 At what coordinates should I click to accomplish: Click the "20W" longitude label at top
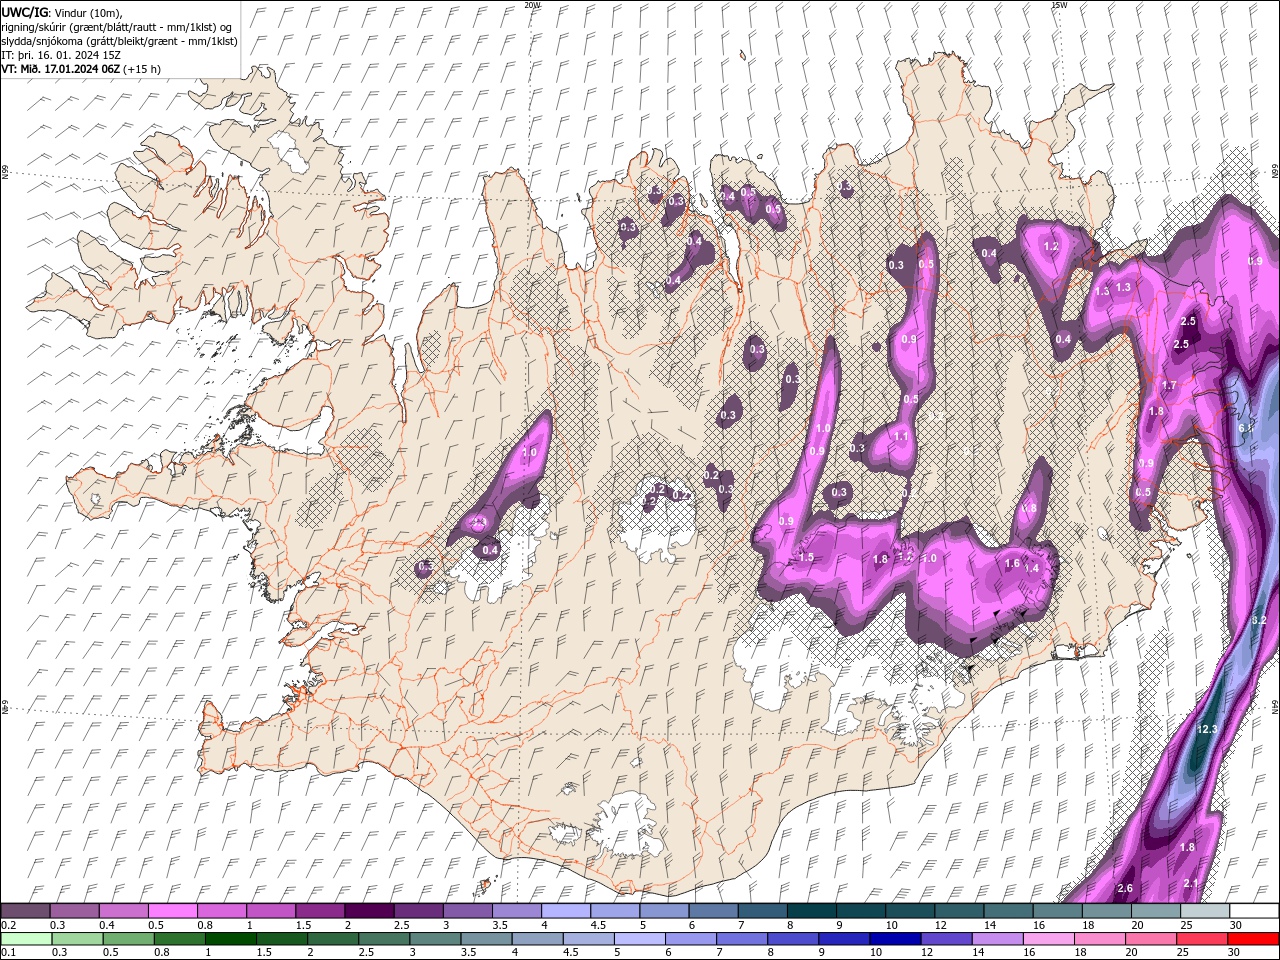tap(532, 5)
